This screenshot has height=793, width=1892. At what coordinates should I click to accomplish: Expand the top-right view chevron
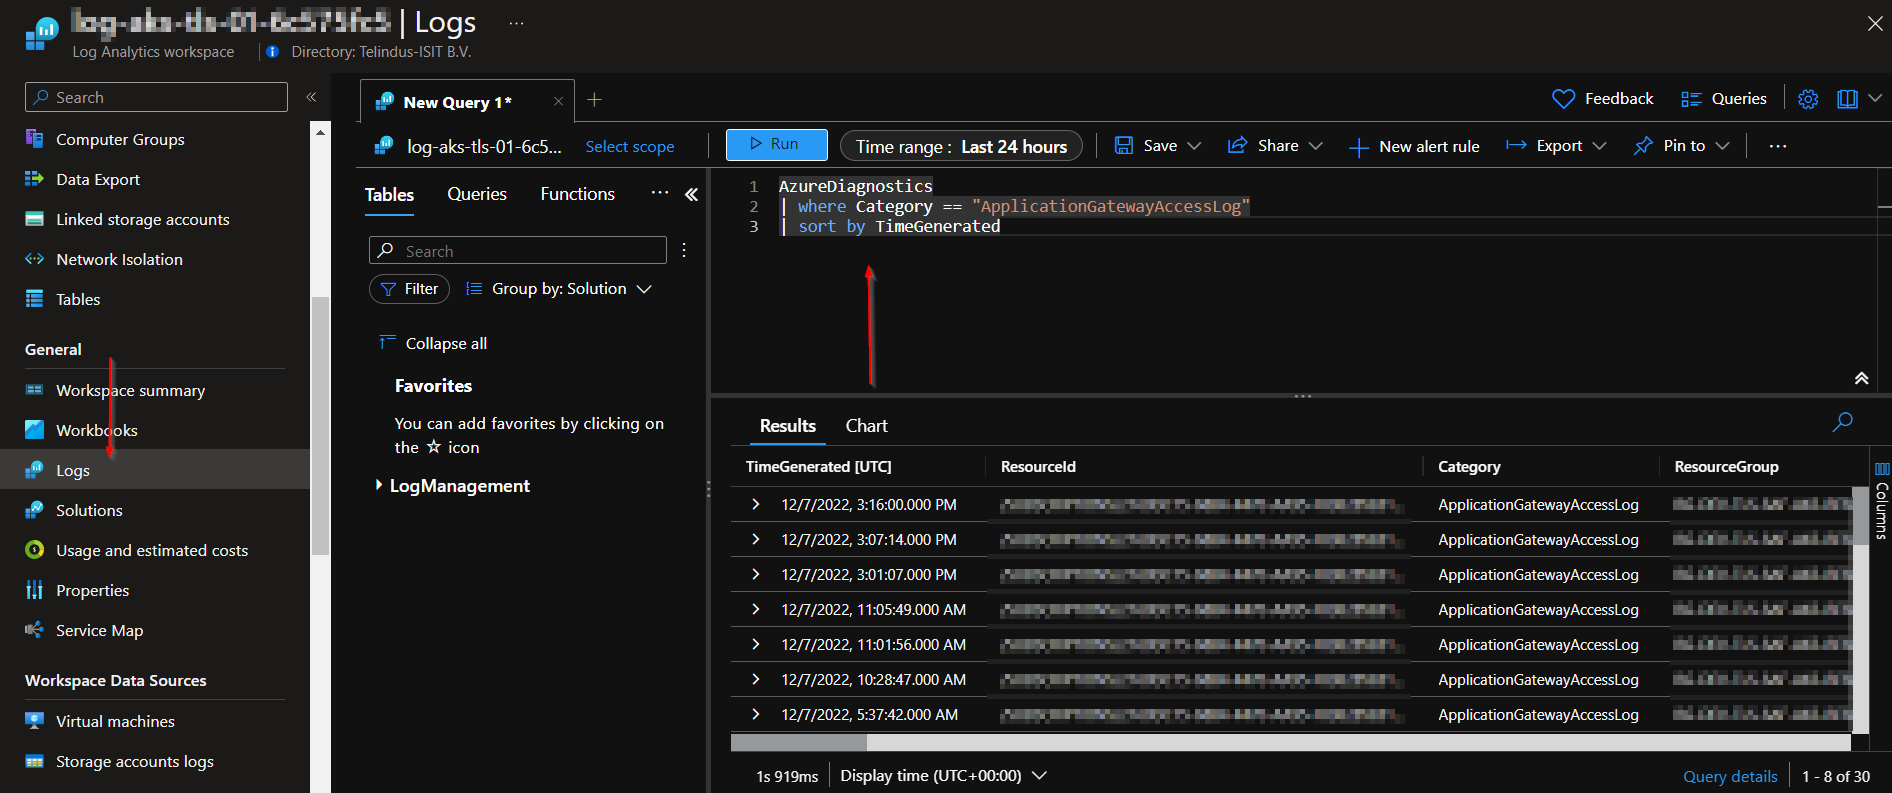point(1875,98)
